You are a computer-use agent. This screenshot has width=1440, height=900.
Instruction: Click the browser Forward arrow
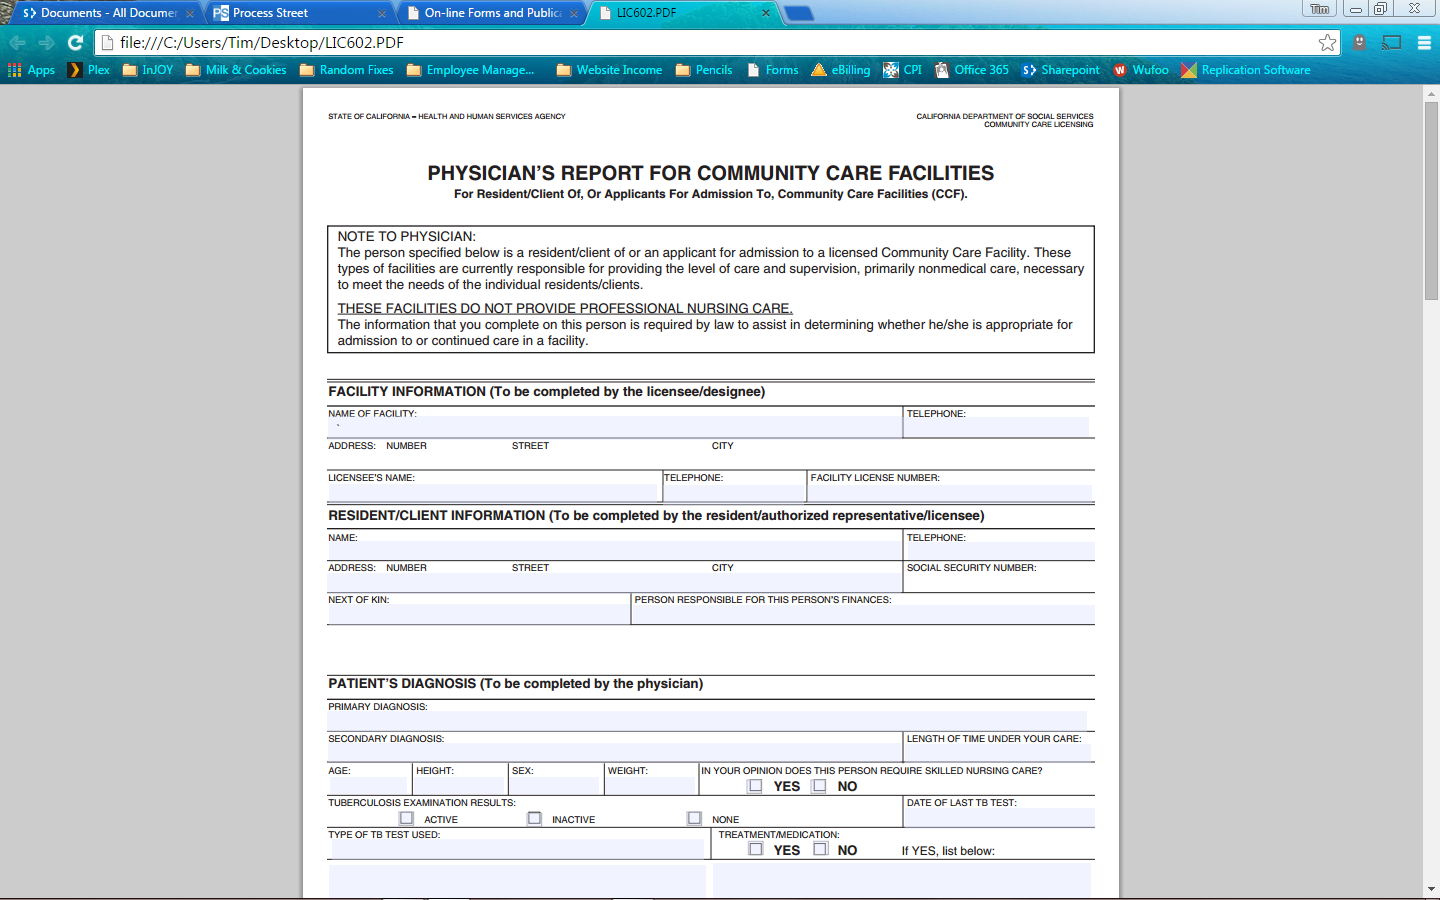[x=46, y=42]
